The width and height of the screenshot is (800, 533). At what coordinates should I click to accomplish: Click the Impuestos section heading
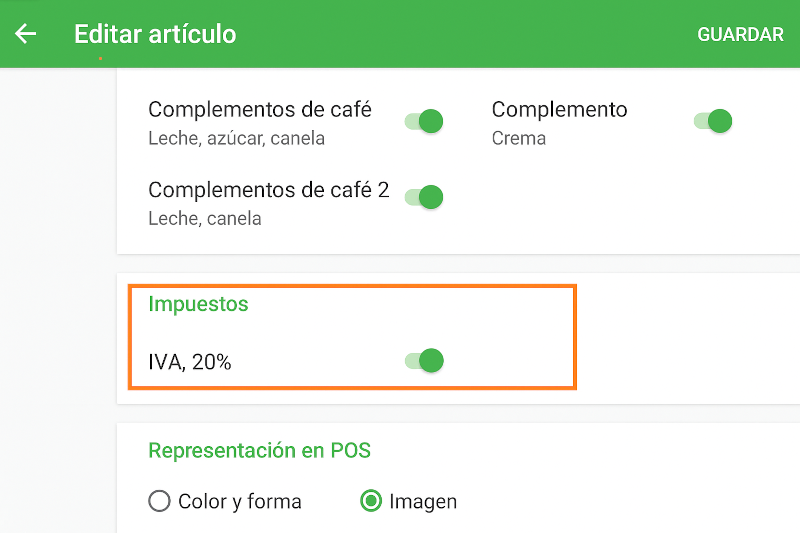(198, 304)
